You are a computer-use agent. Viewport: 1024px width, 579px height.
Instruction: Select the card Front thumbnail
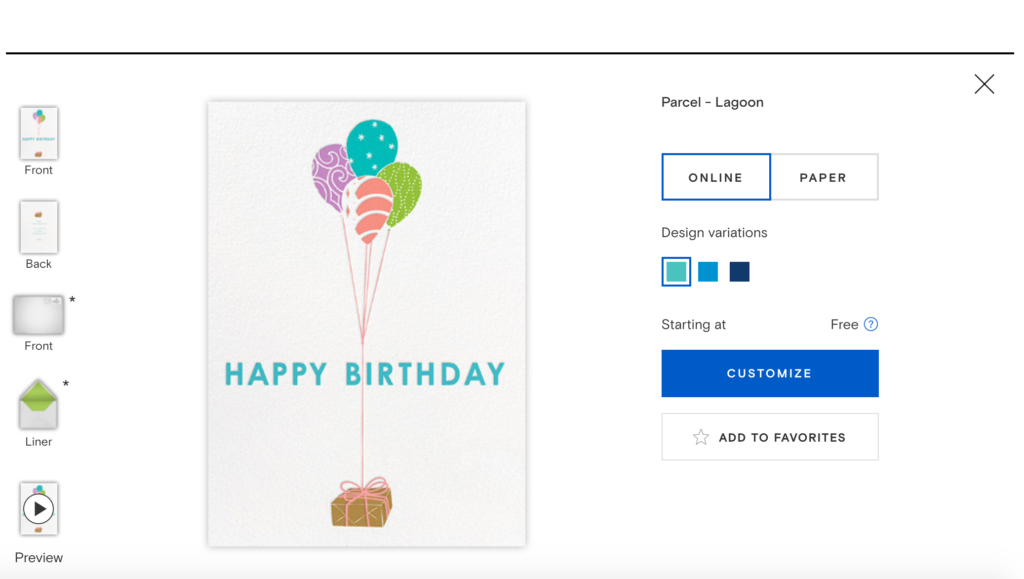39,133
